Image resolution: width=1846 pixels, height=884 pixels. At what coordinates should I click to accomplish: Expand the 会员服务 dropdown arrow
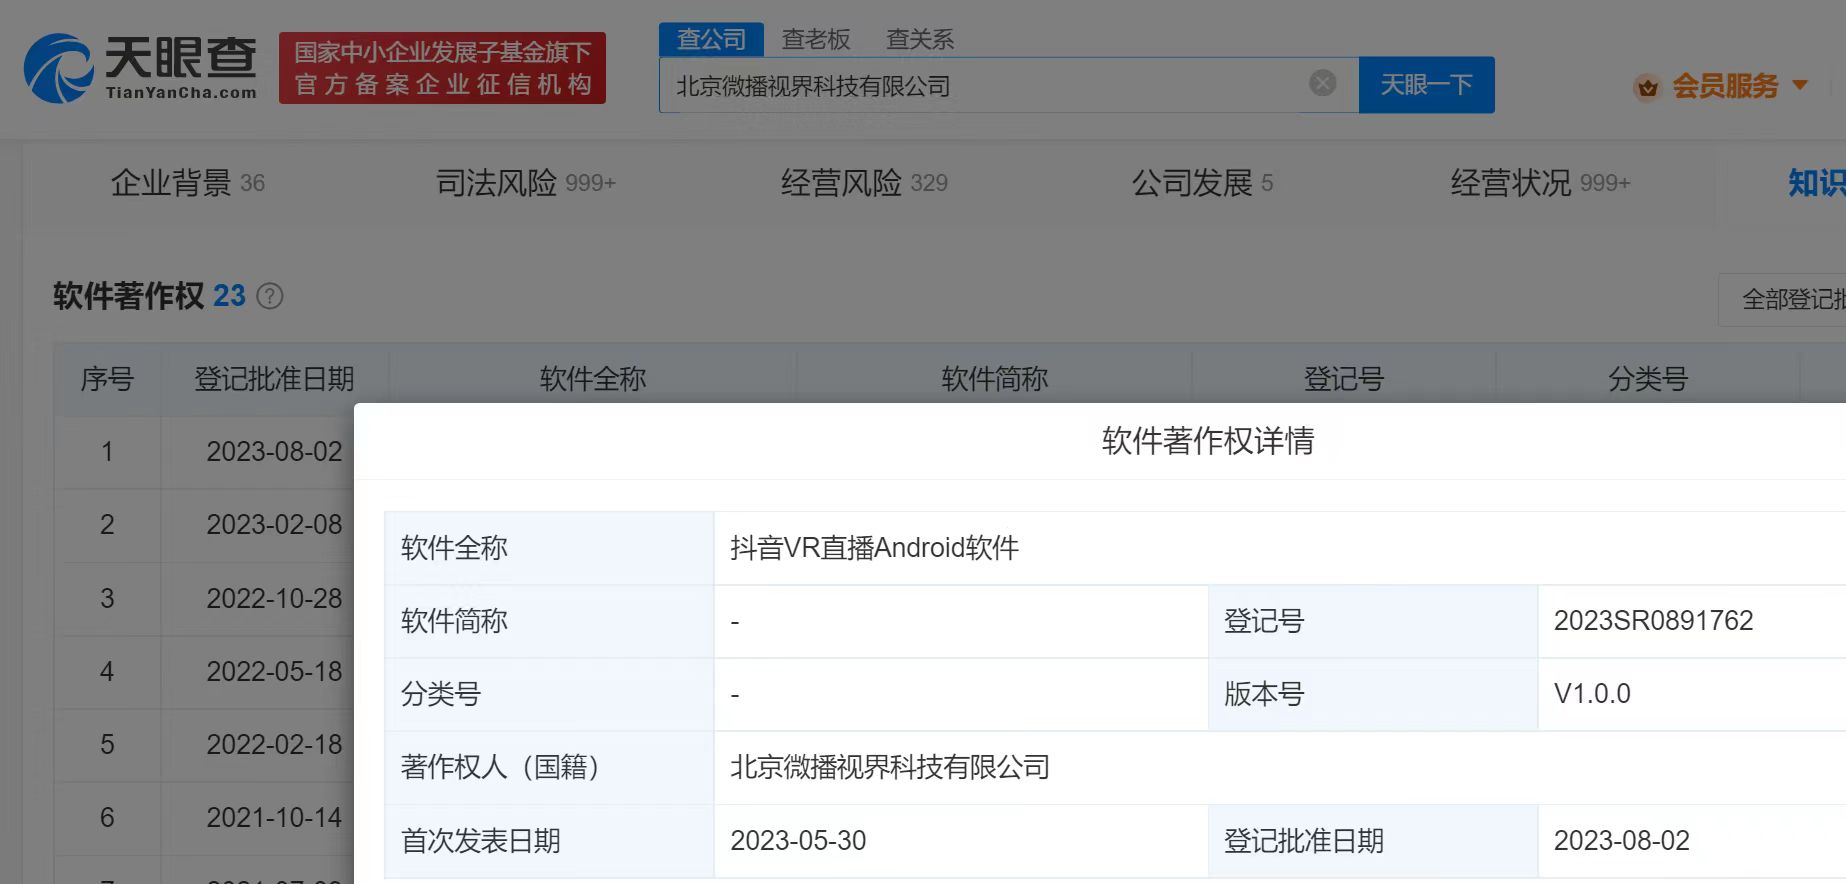pyautogui.click(x=1800, y=85)
